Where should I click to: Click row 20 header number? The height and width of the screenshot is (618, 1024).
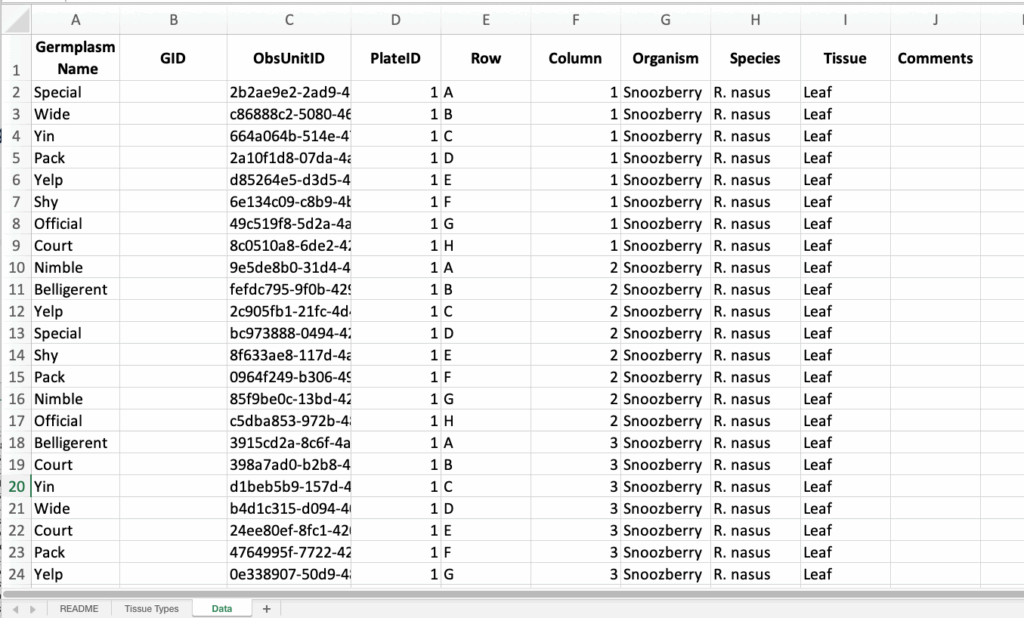point(15,487)
